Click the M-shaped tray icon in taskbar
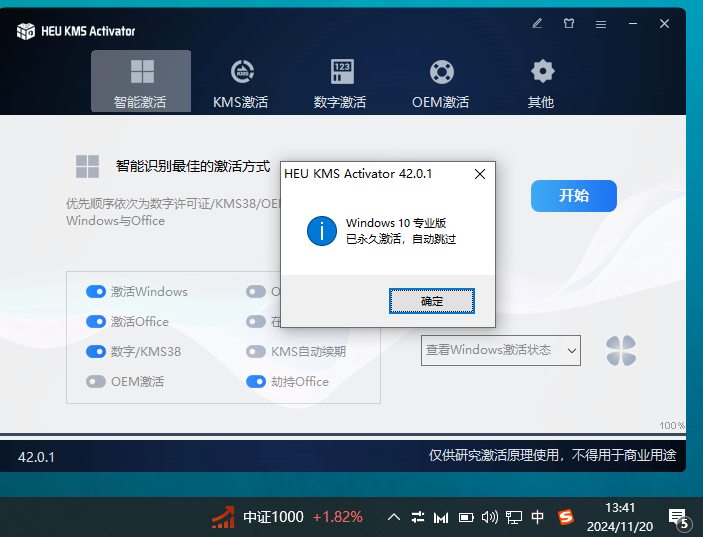The height and width of the screenshot is (537, 703). [x=441, y=518]
